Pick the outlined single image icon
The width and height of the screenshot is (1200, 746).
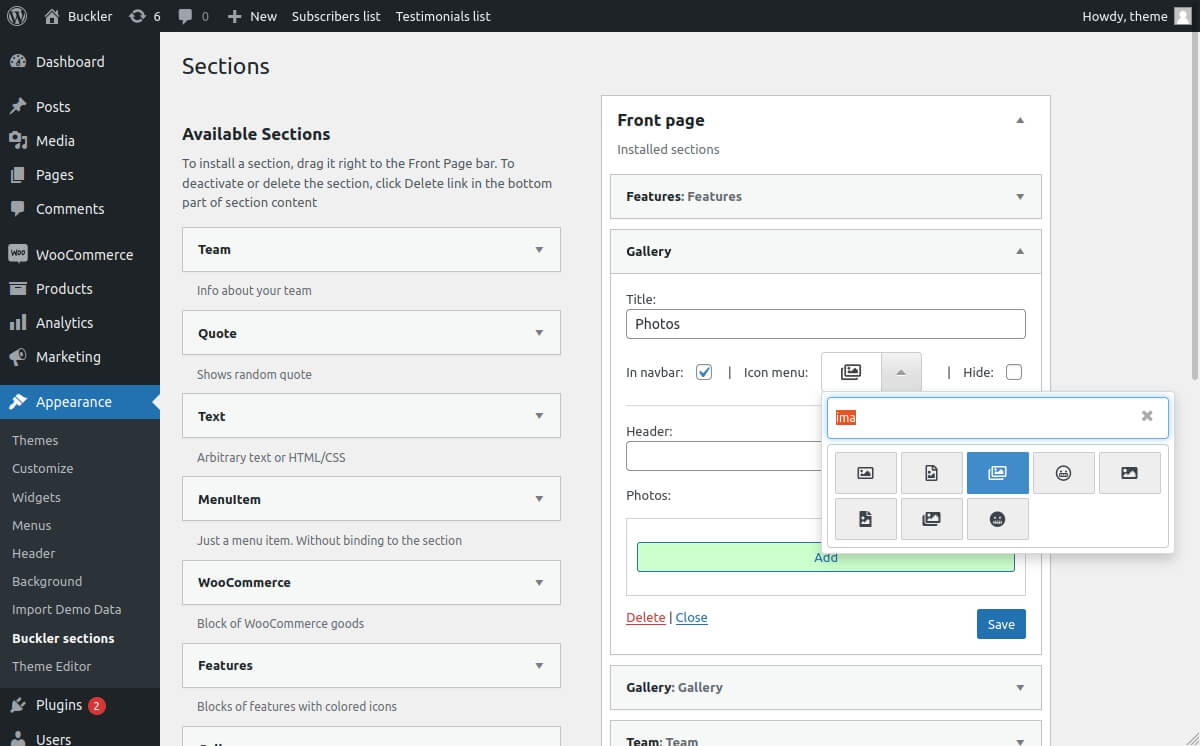[865, 473]
